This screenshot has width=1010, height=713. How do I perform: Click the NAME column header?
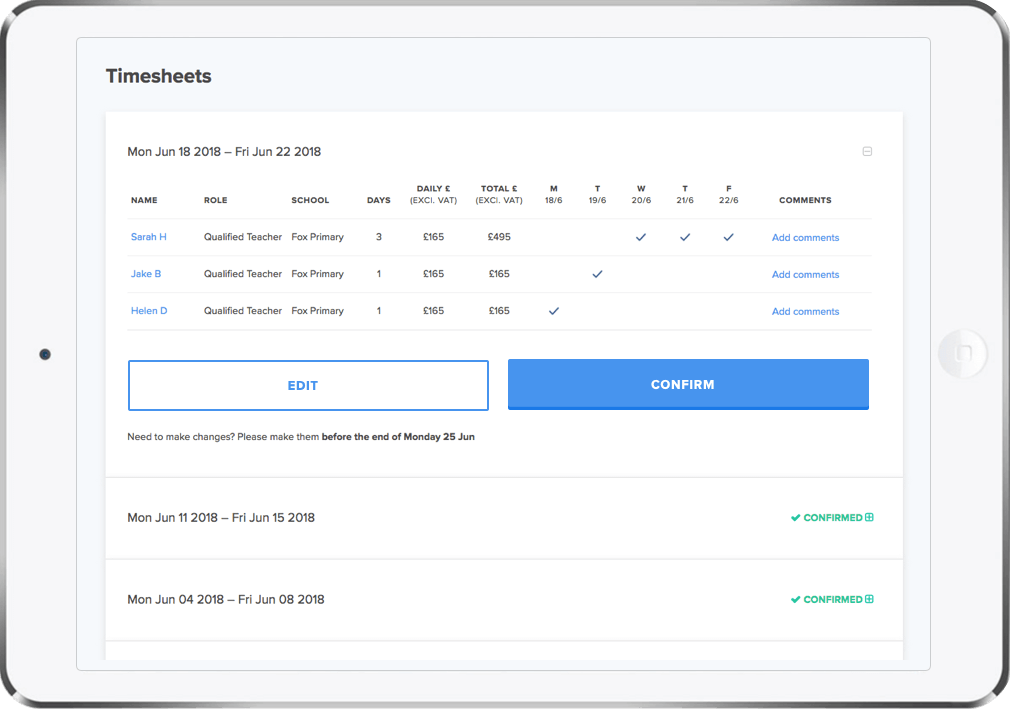click(144, 200)
